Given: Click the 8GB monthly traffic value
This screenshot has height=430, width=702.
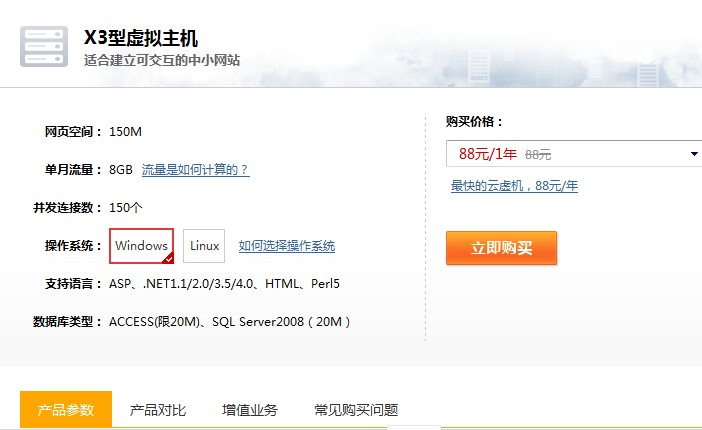Looking at the screenshot, I should tap(121, 170).
